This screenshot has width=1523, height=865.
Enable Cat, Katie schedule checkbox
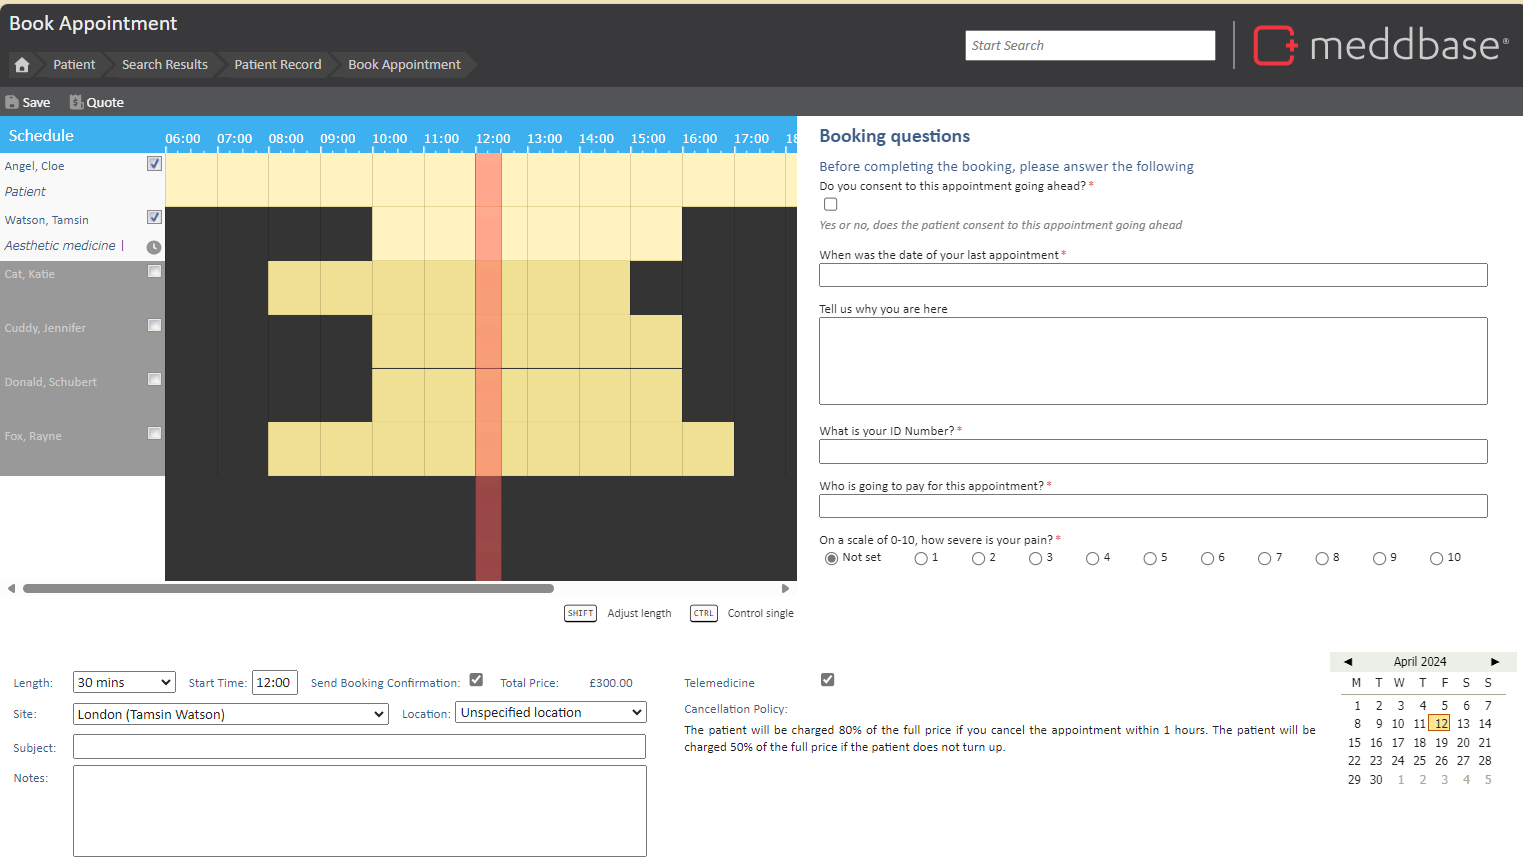click(x=154, y=271)
